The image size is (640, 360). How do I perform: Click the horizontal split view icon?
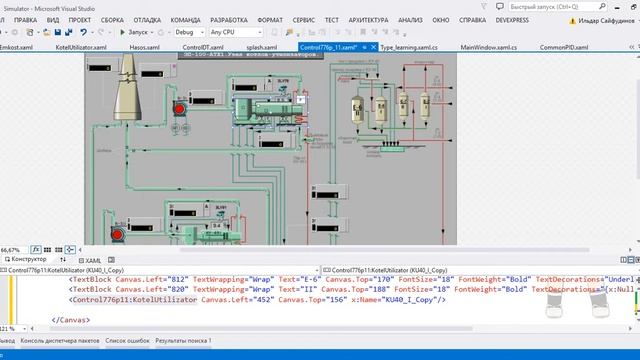click(631, 260)
